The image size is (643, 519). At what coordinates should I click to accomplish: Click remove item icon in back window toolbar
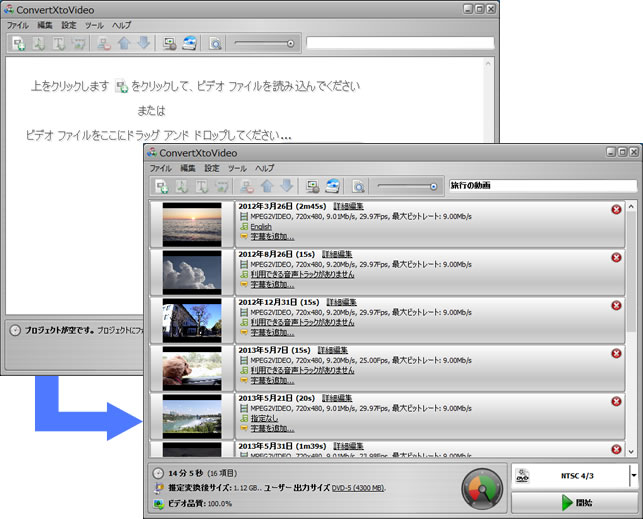click(x=103, y=43)
